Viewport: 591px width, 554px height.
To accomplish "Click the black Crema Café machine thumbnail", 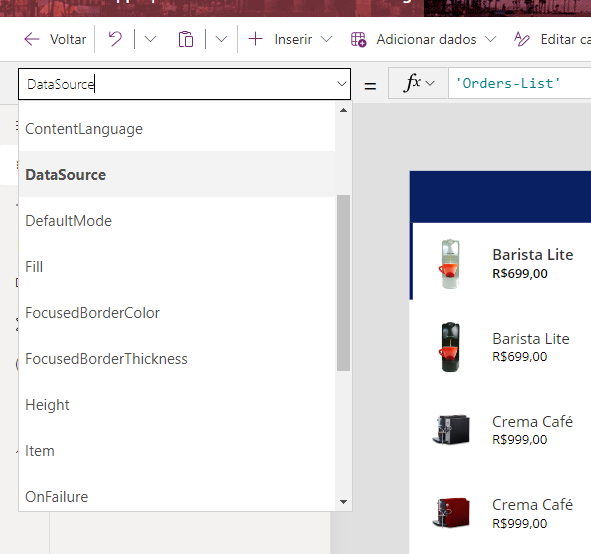I will tap(451, 430).
